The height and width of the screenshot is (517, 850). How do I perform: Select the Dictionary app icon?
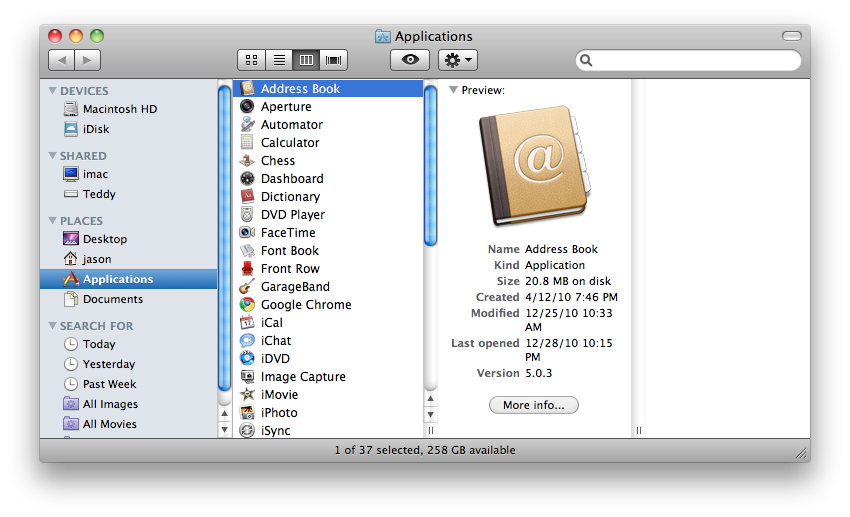(x=247, y=196)
